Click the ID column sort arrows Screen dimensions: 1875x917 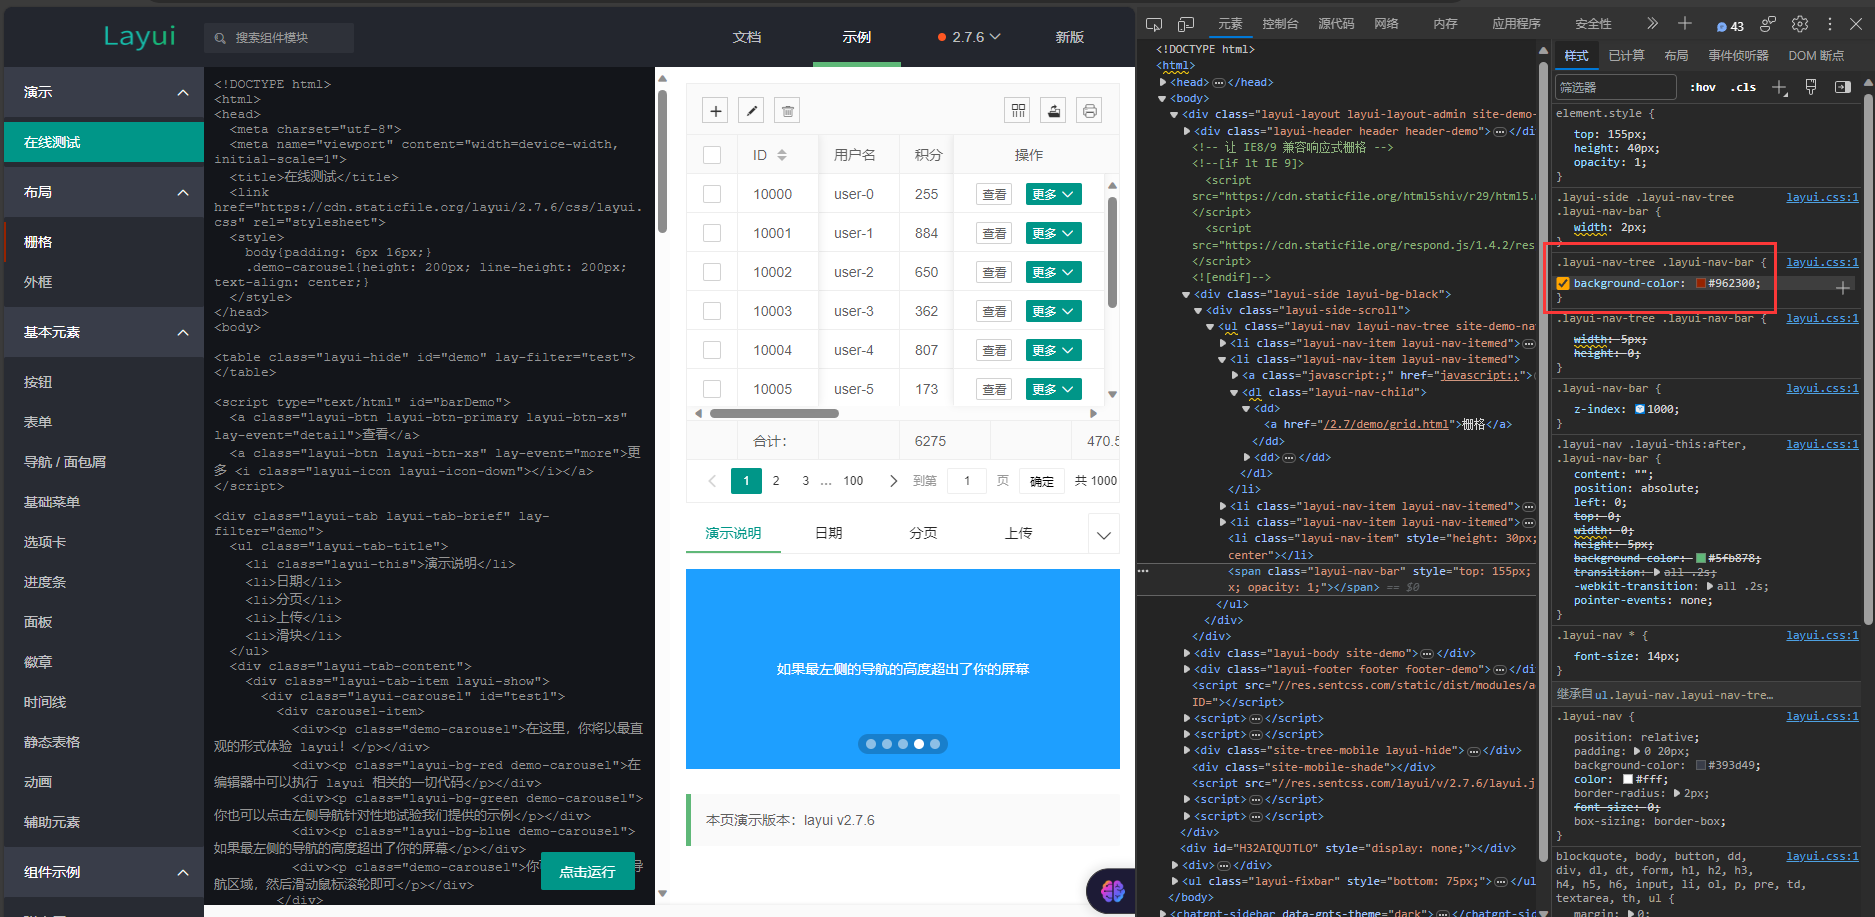(x=782, y=155)
